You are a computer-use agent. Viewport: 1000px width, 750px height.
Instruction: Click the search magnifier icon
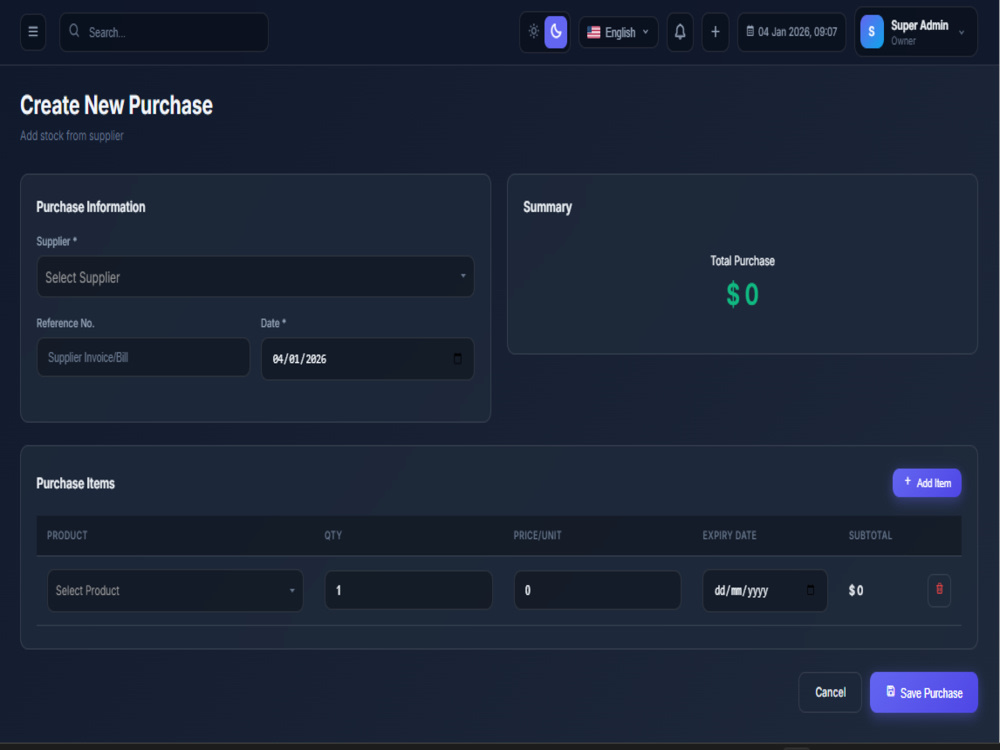74,31
